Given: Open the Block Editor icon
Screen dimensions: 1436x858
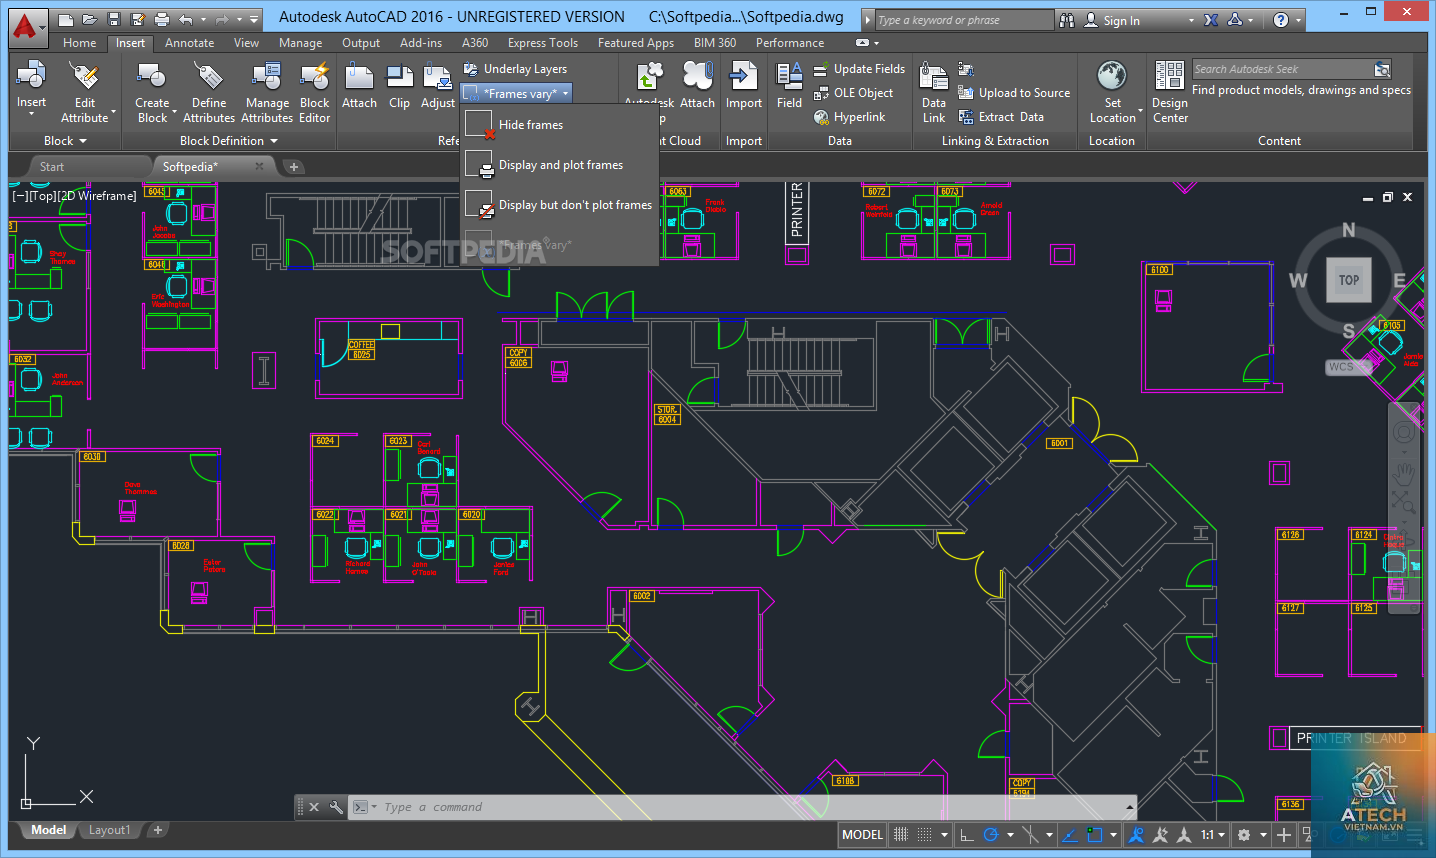Looking at the screenshot, I should tap(314, 76).
